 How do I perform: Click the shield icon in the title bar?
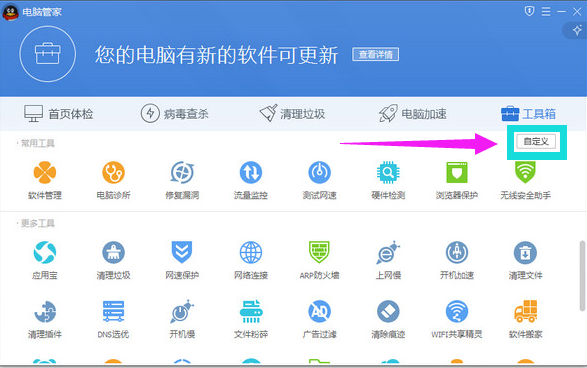[529, 11]
